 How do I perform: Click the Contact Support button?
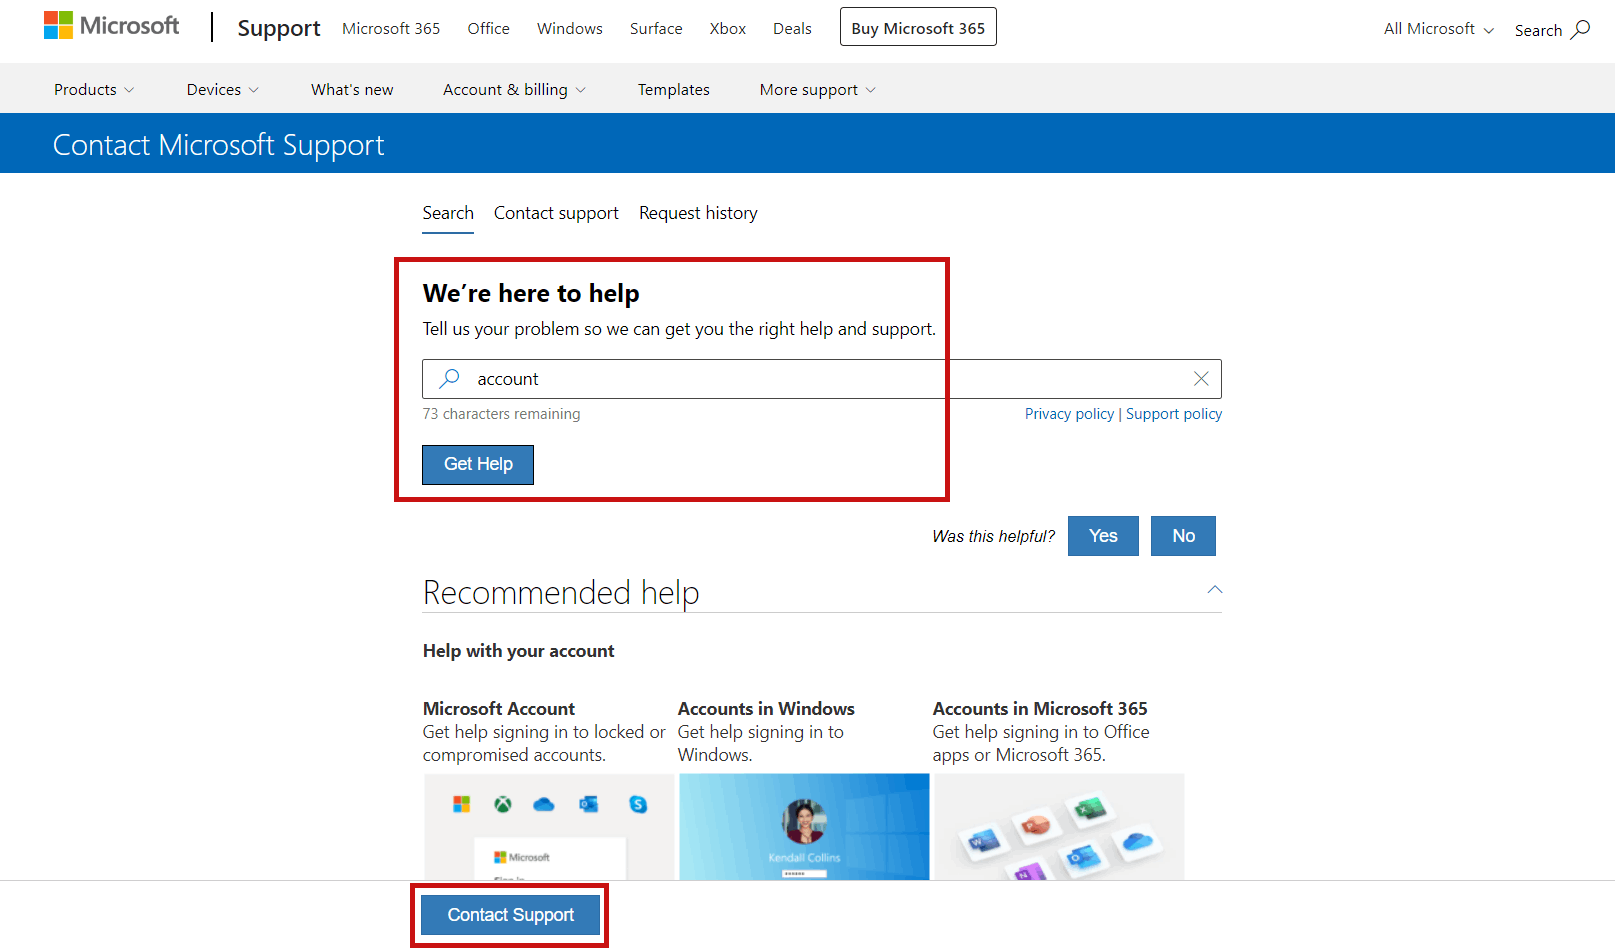pos(510,915)
